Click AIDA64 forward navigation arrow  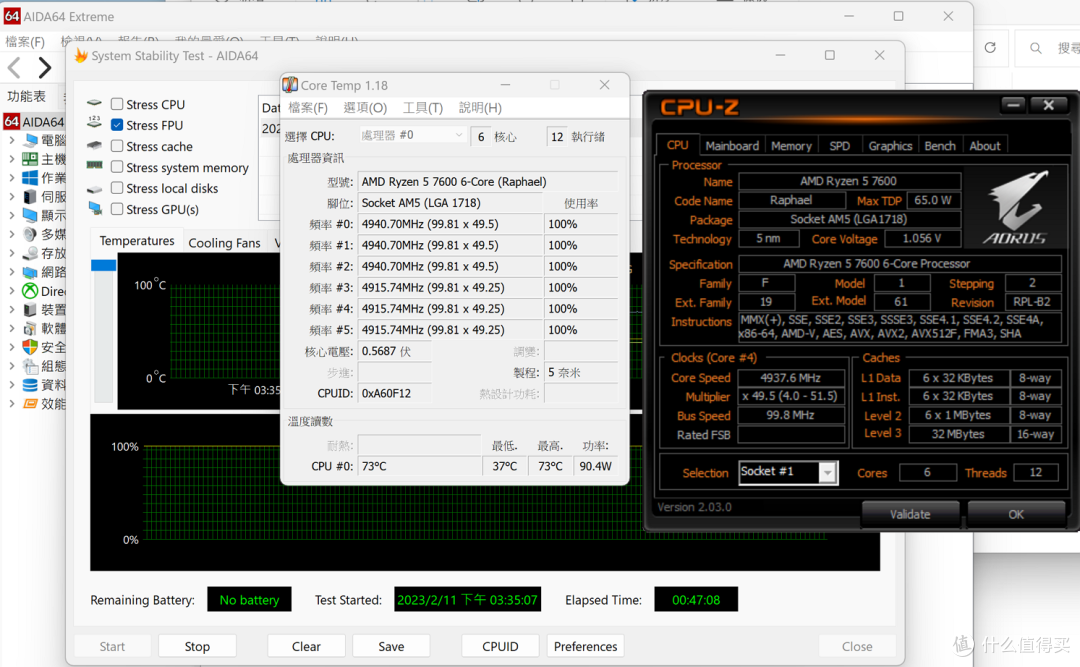(45, 68)
